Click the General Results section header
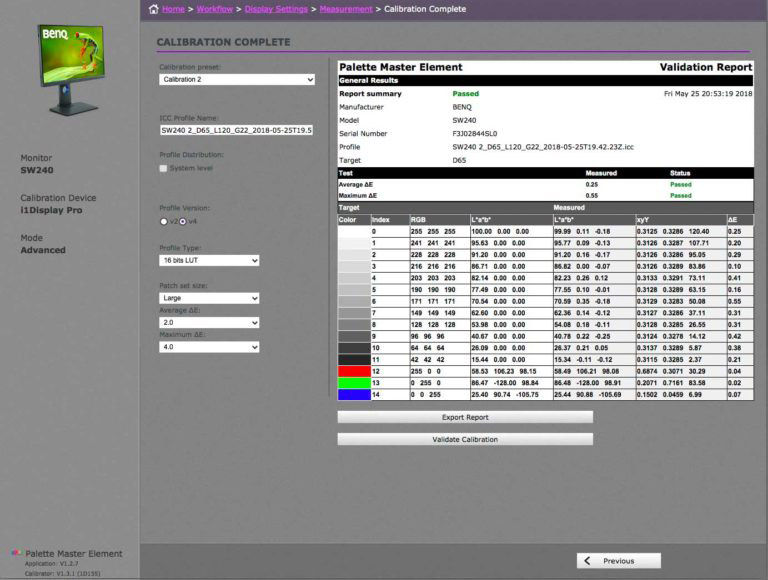Screen dimensions: 768x580 pos(545,80)
